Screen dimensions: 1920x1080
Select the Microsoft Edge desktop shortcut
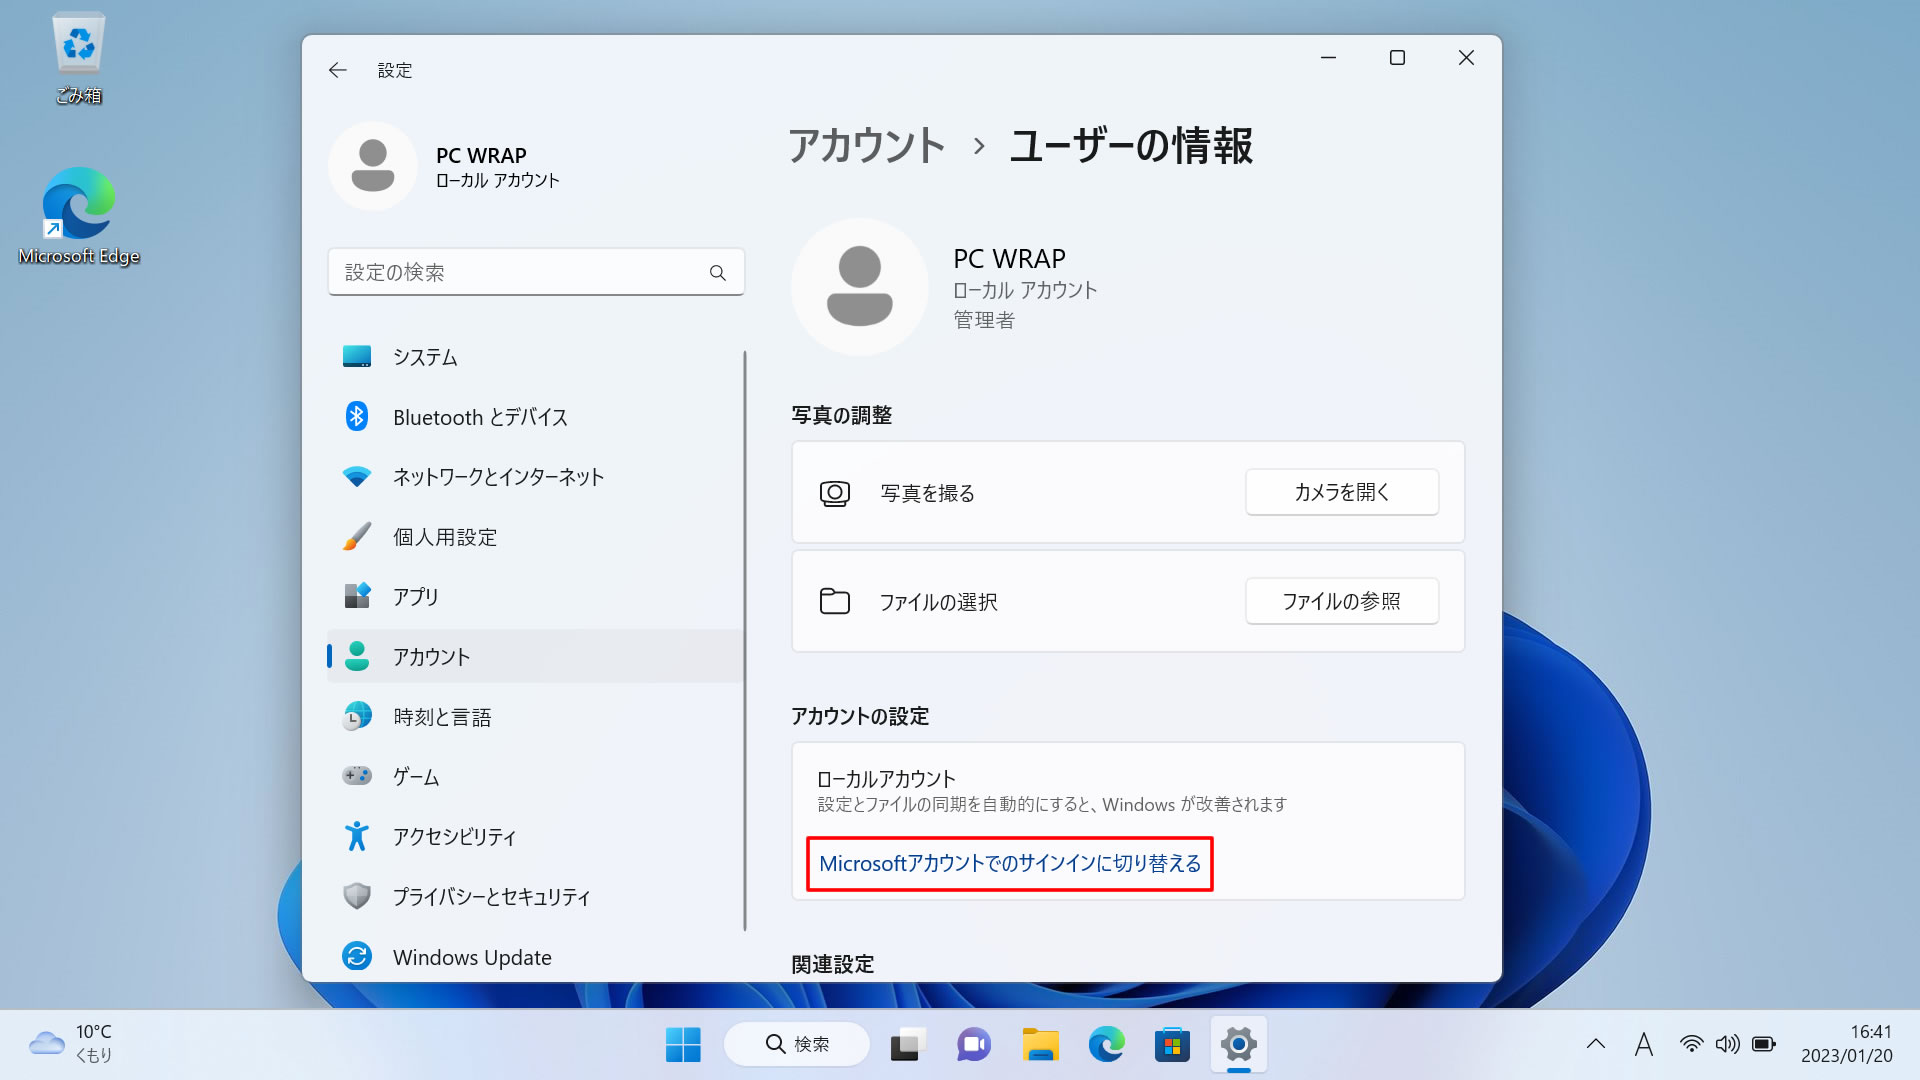78,216
